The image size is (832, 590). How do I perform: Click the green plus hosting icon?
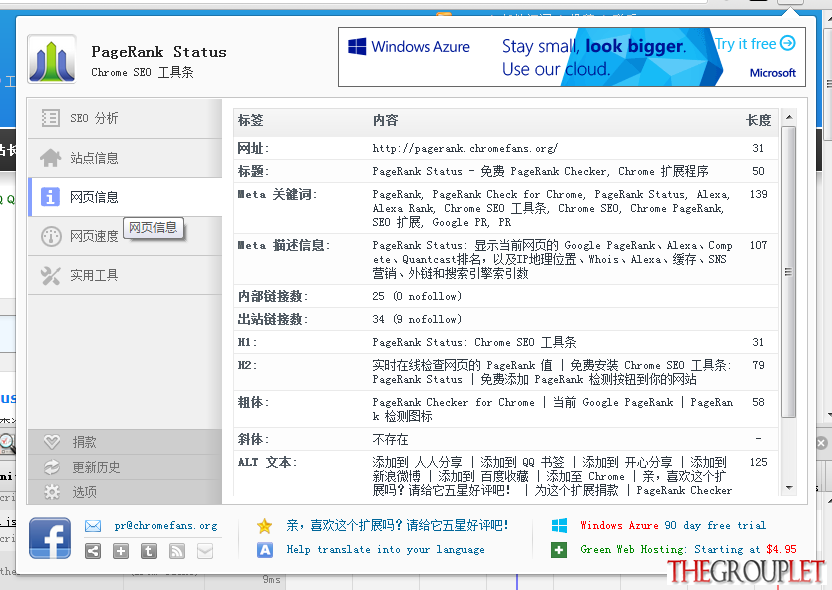559,550
